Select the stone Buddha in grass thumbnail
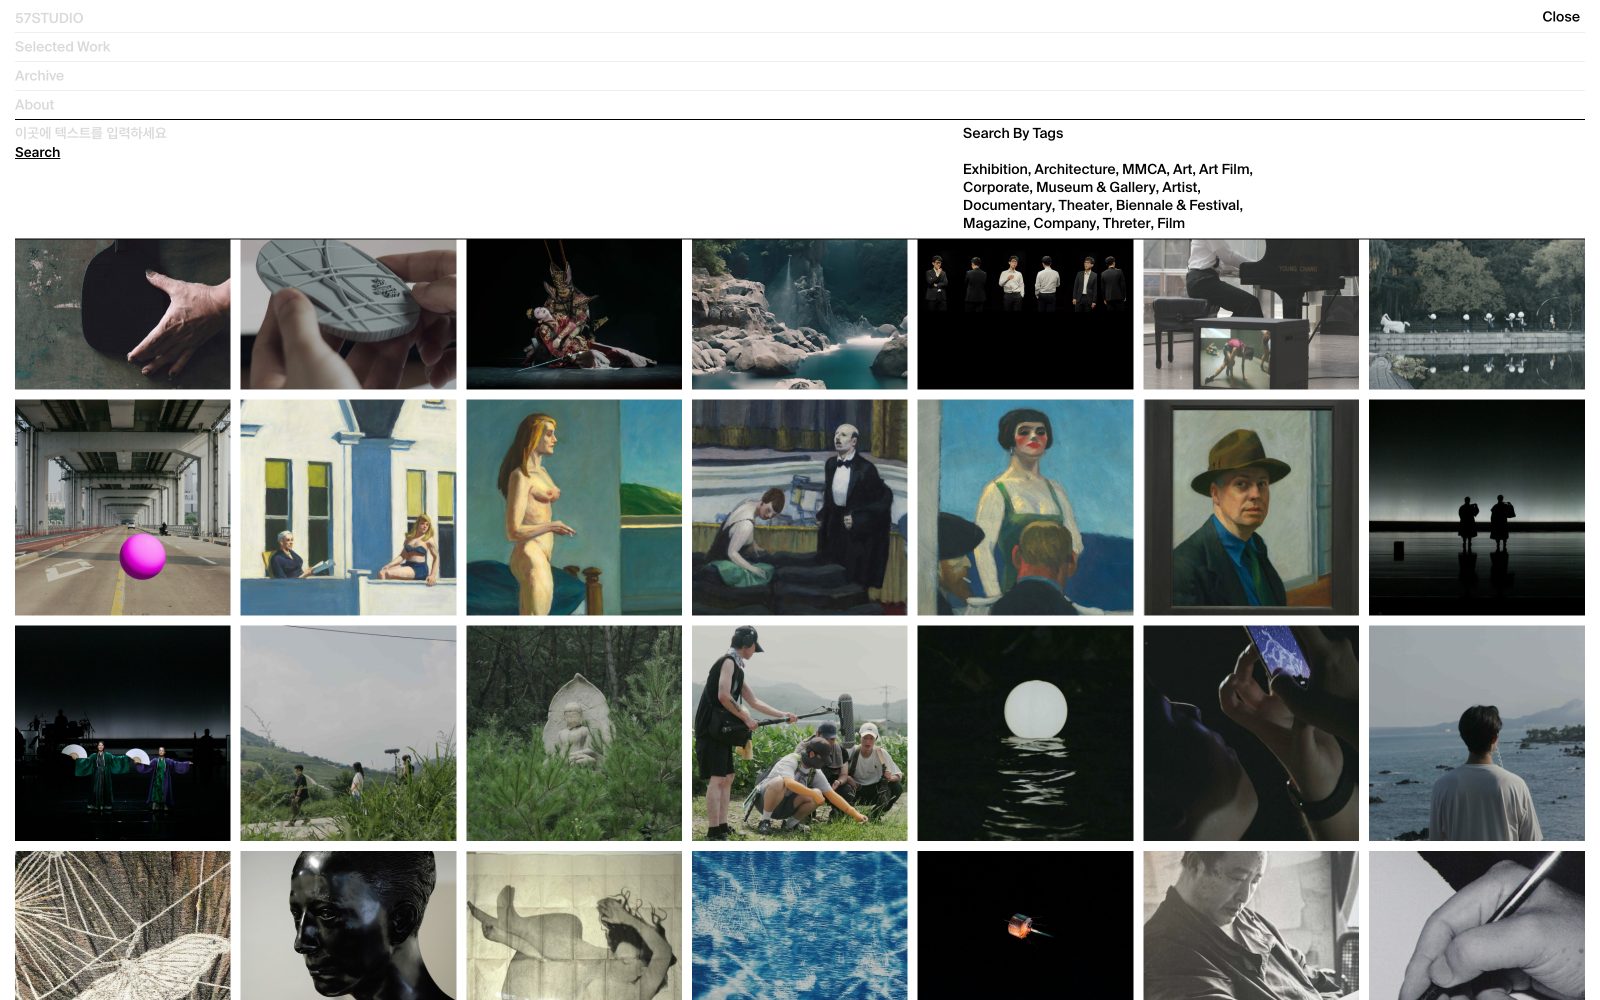This screenshot has height=1000, width=1600. pyautogui.click(x=574, y=733)
